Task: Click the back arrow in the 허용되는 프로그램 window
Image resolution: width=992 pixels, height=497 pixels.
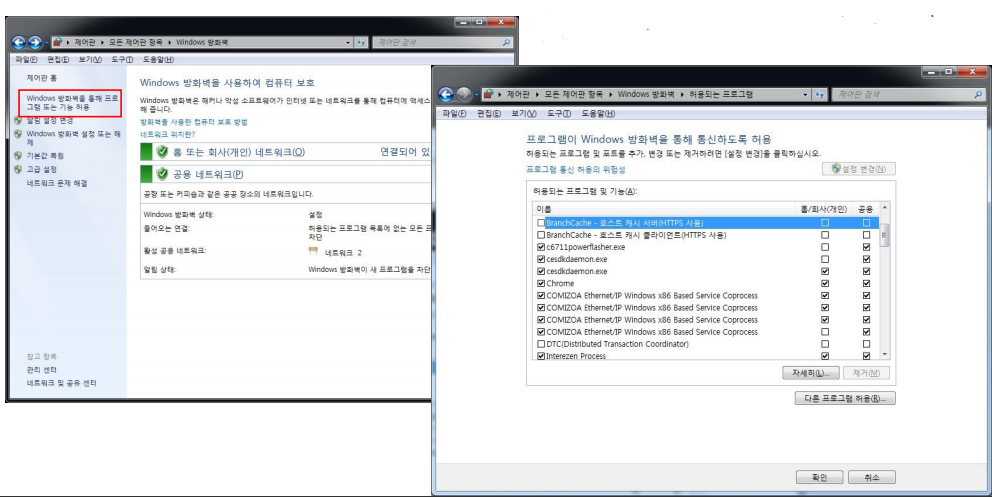Action: click(x=445, y=94)
